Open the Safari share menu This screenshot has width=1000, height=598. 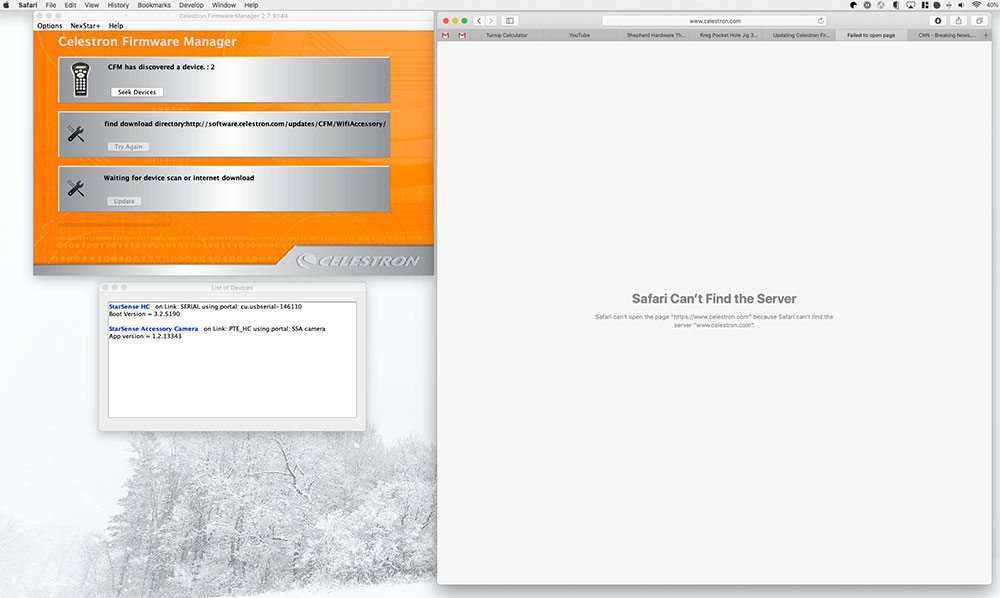point(959,20)
